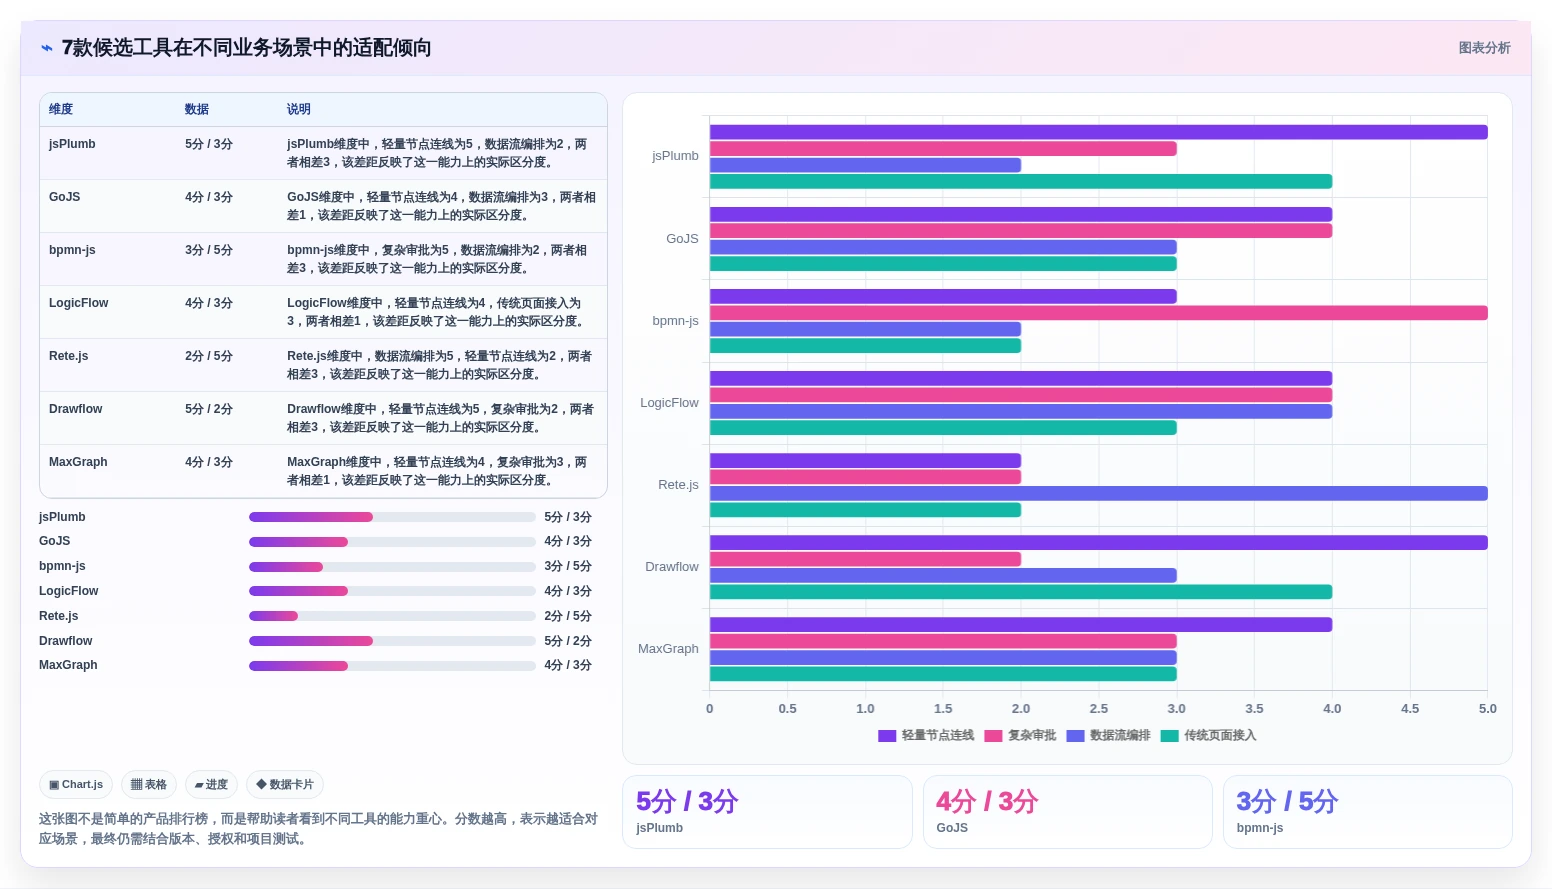Toggle 复杂审批 legend swatch
This screenshot has height=889, width=1552.
click(993, 736)
